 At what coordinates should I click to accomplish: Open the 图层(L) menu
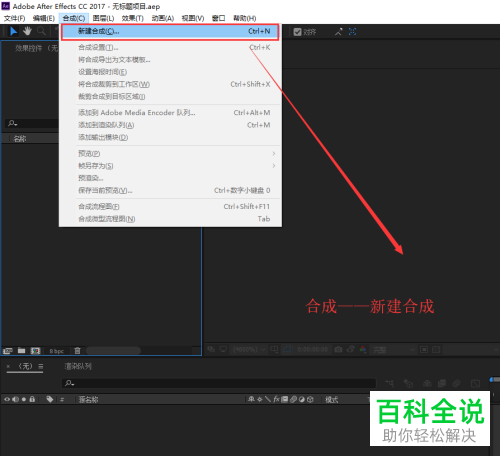[103, 18]
